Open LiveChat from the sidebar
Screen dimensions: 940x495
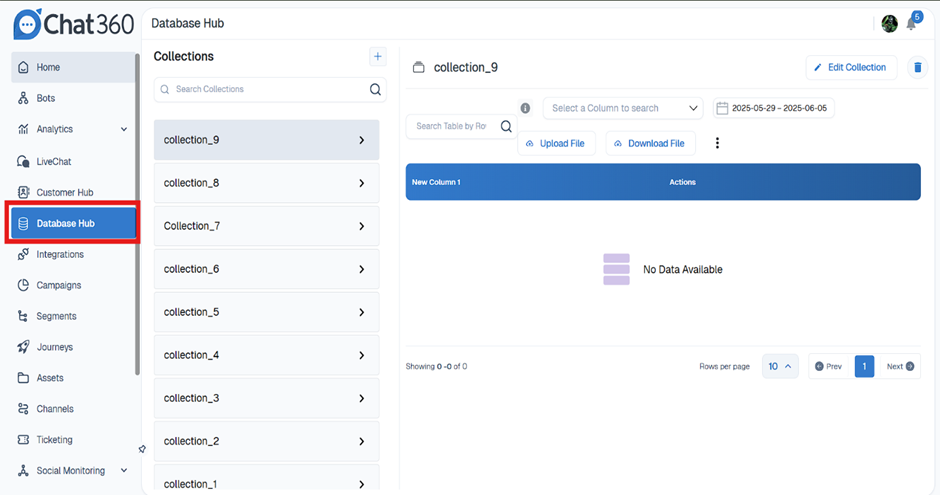point(54,161)
